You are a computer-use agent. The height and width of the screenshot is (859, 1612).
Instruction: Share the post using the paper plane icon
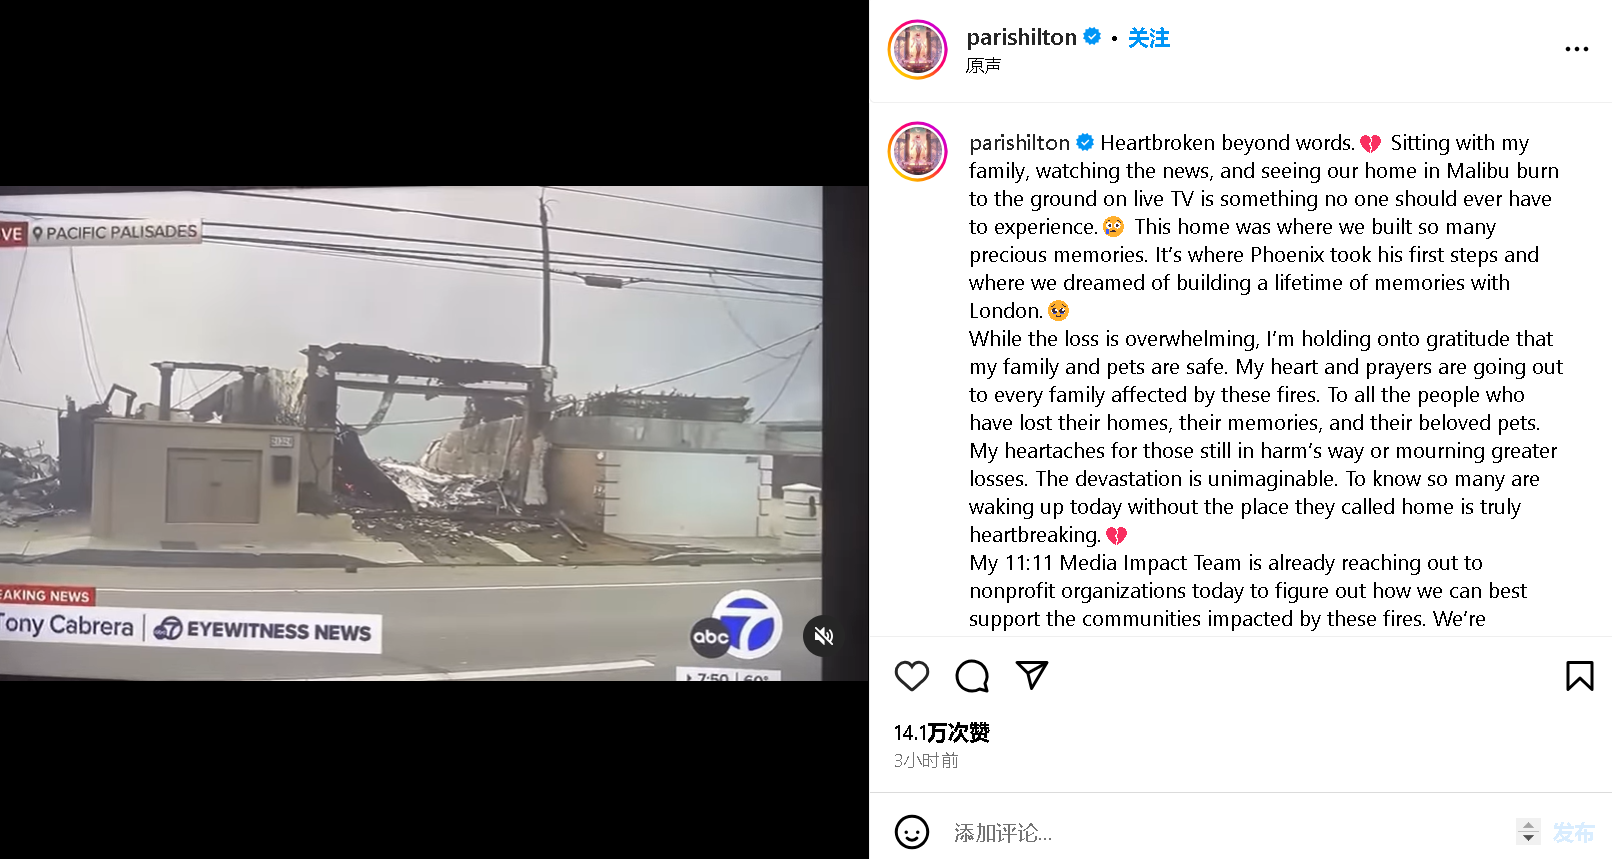1031,675
